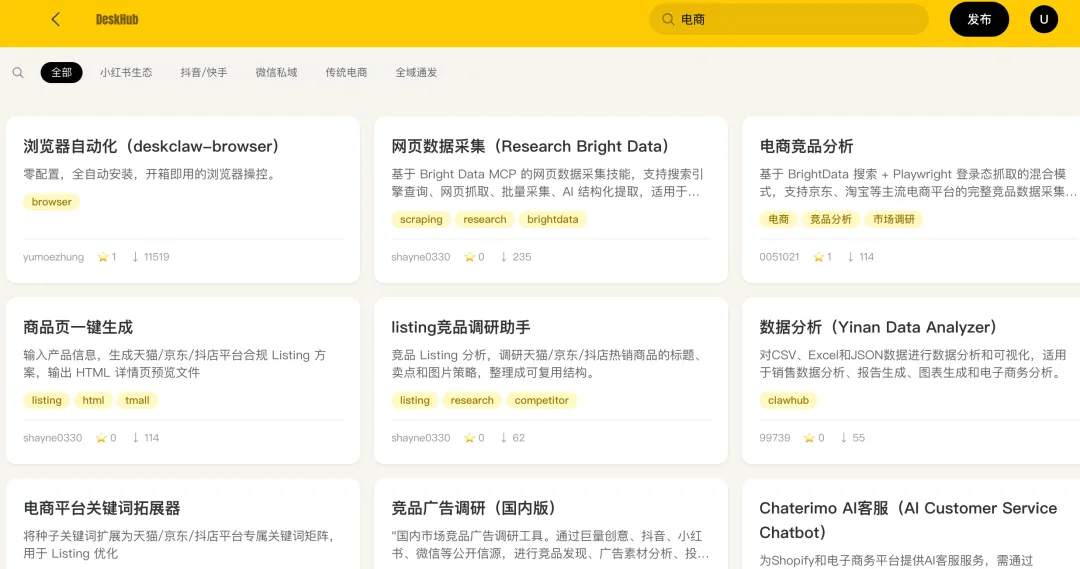Click download icon on 电商竞品分析 card
The width and height of the screenshot is (1080, 569).
click(851, 257)
